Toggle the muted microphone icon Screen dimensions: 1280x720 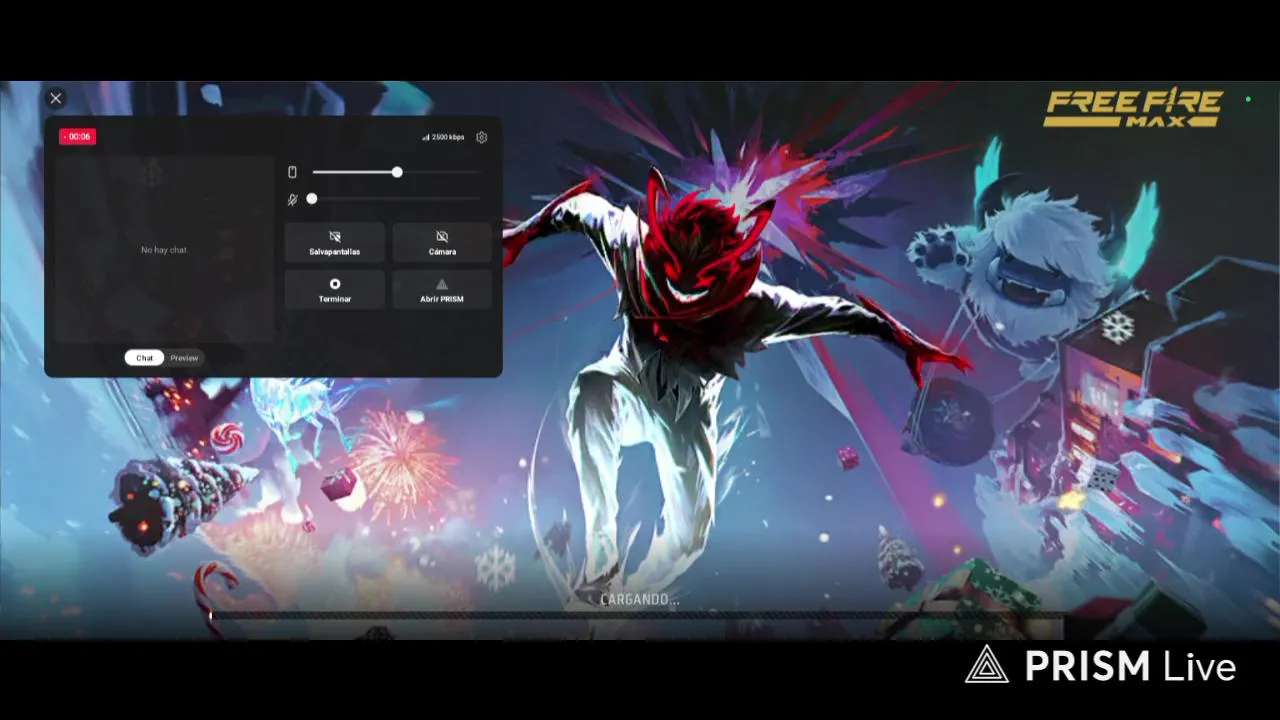point(293,199)
